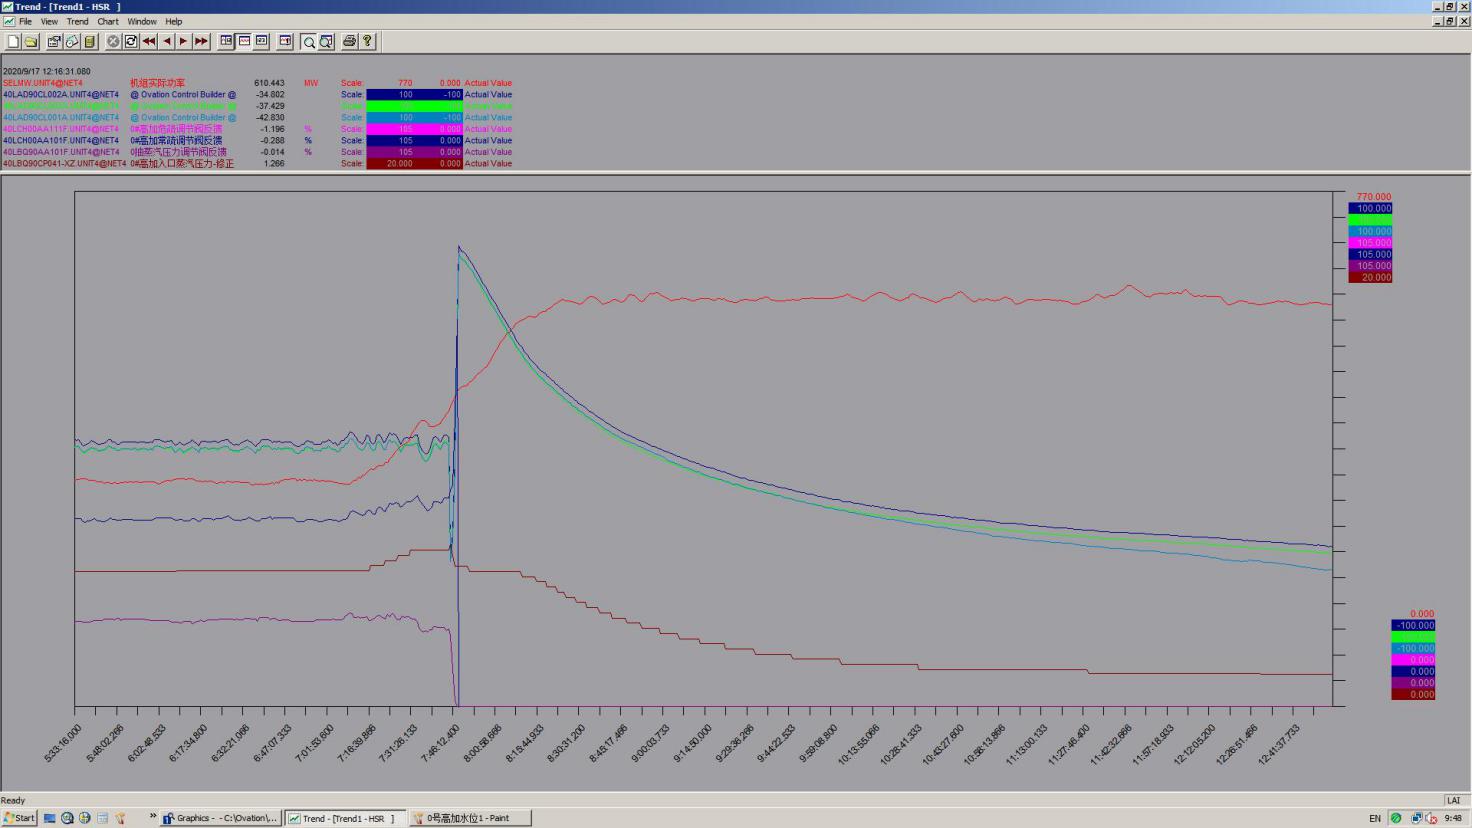This screenshot has height=828, width=1472.
Task: Select the 40LCH00AA111F.UNIT4@NET4 point name
Action: click(x=61, y=129)
